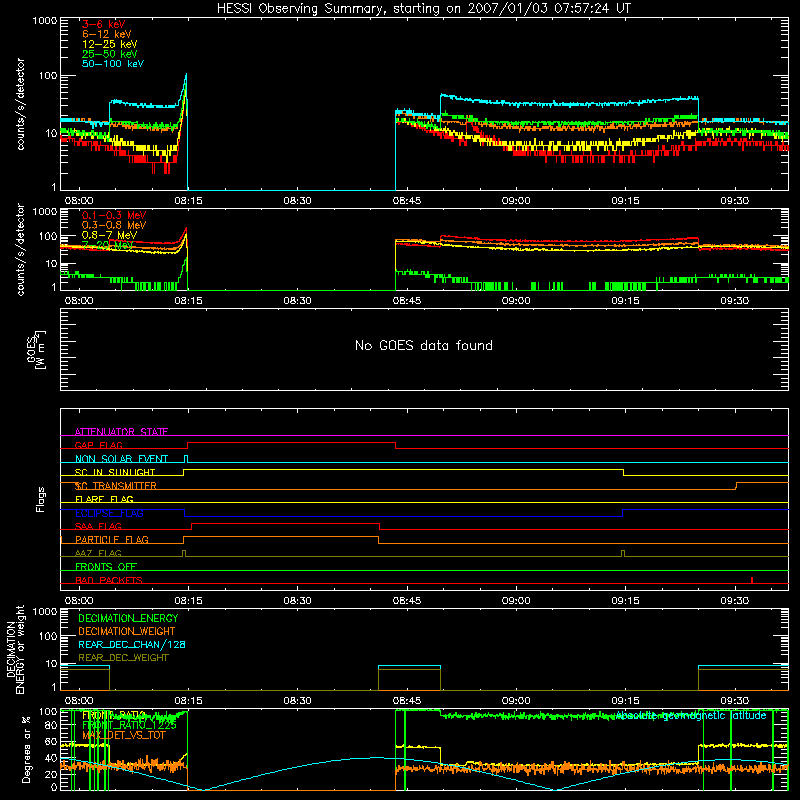Select the ATTENUATOR_STATE flag label

click(121, 432)
